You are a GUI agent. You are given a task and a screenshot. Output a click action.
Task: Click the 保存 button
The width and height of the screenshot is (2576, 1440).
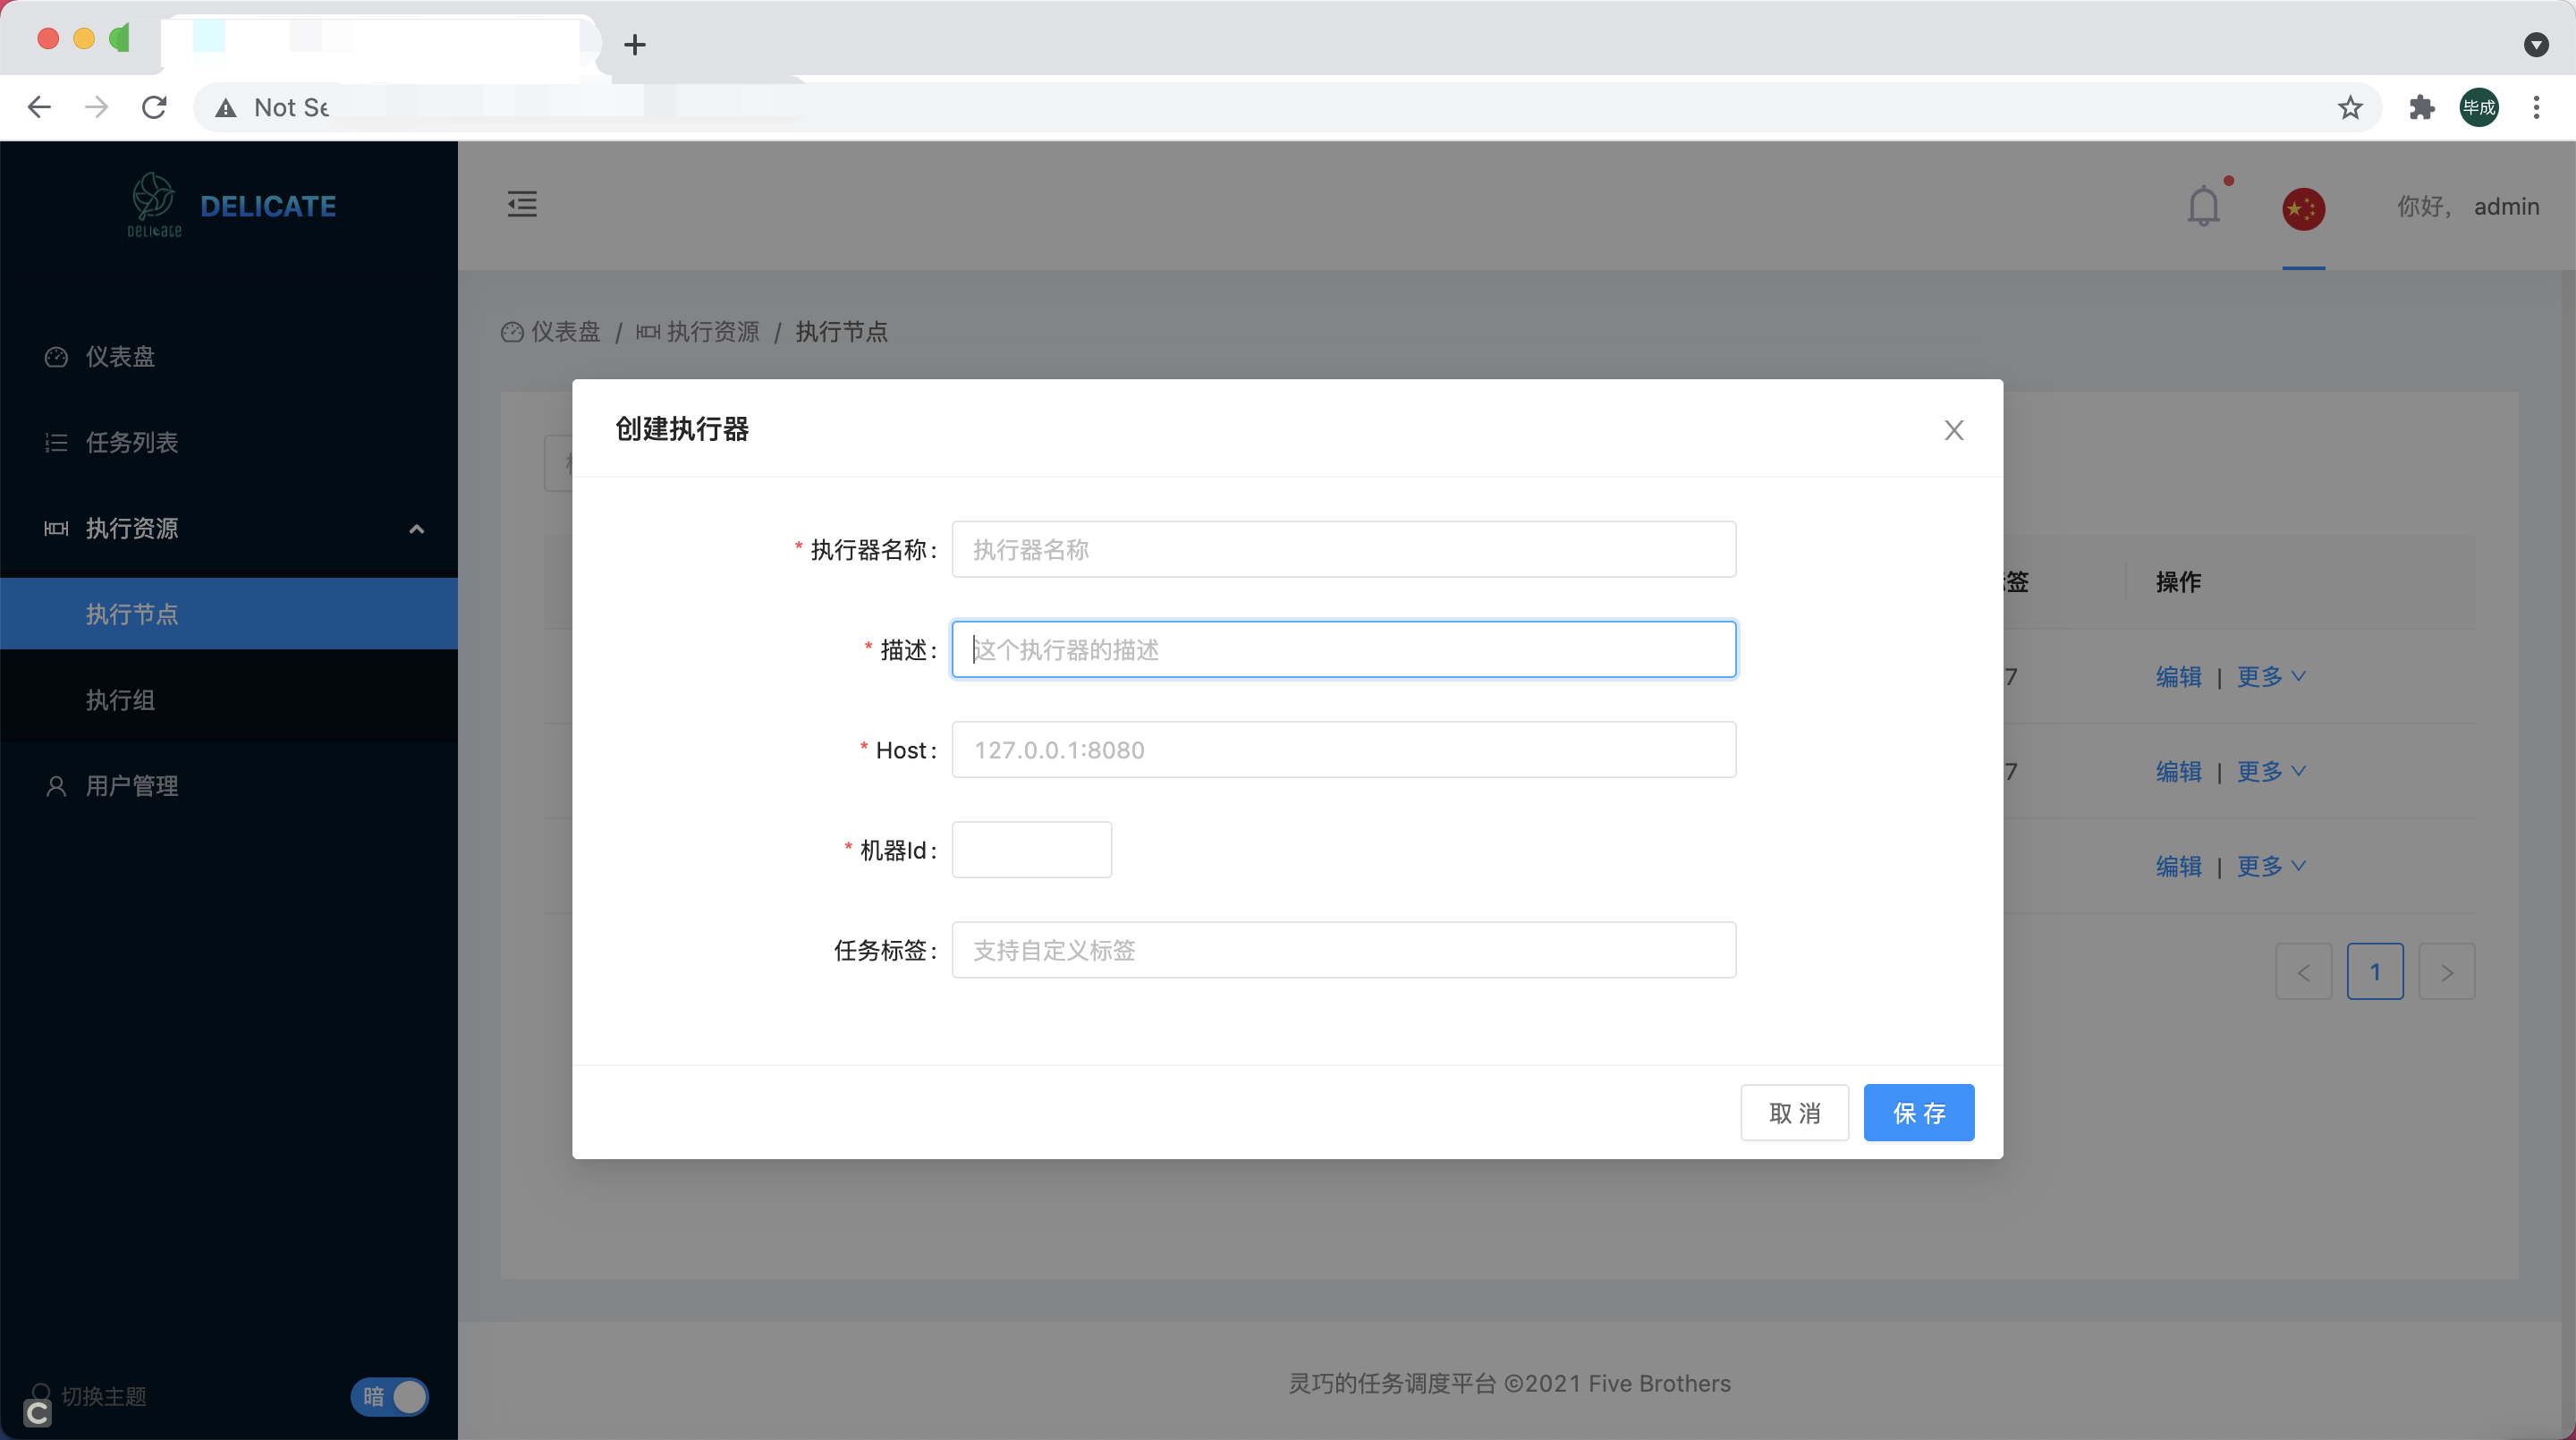click(x=1918, y=1112)
